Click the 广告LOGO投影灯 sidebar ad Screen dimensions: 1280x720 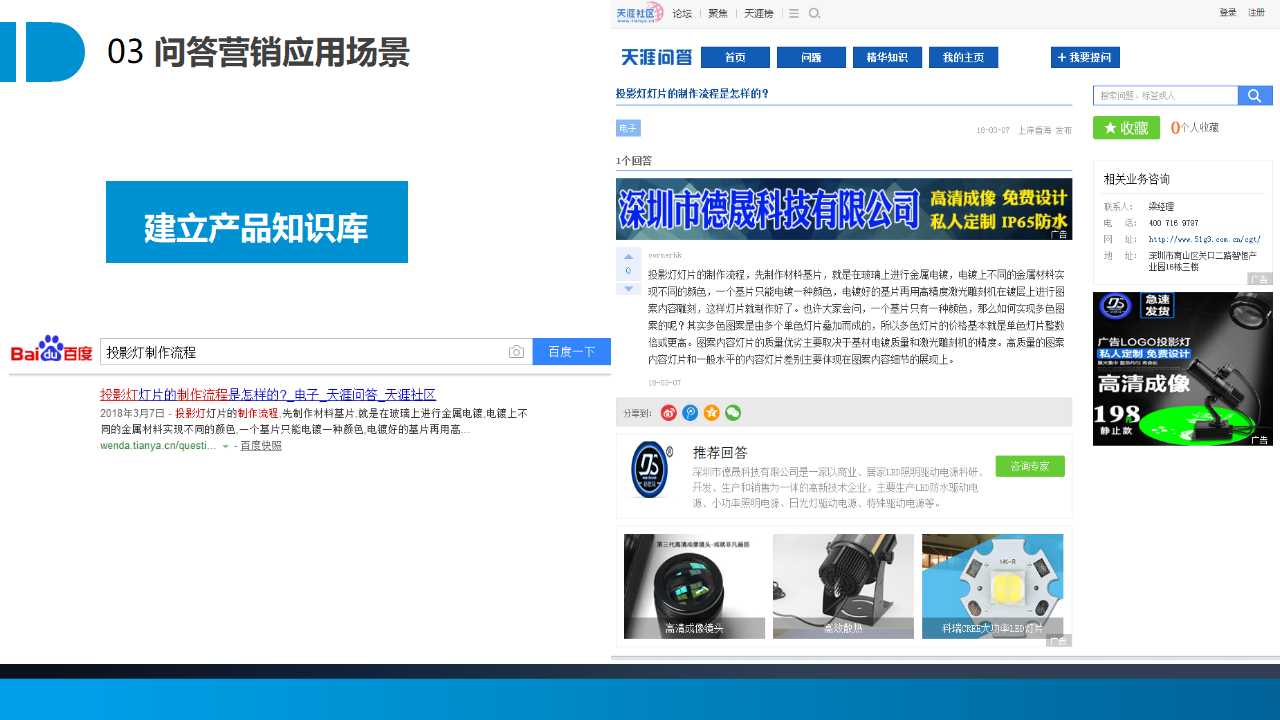click(x=1183, y=369)
